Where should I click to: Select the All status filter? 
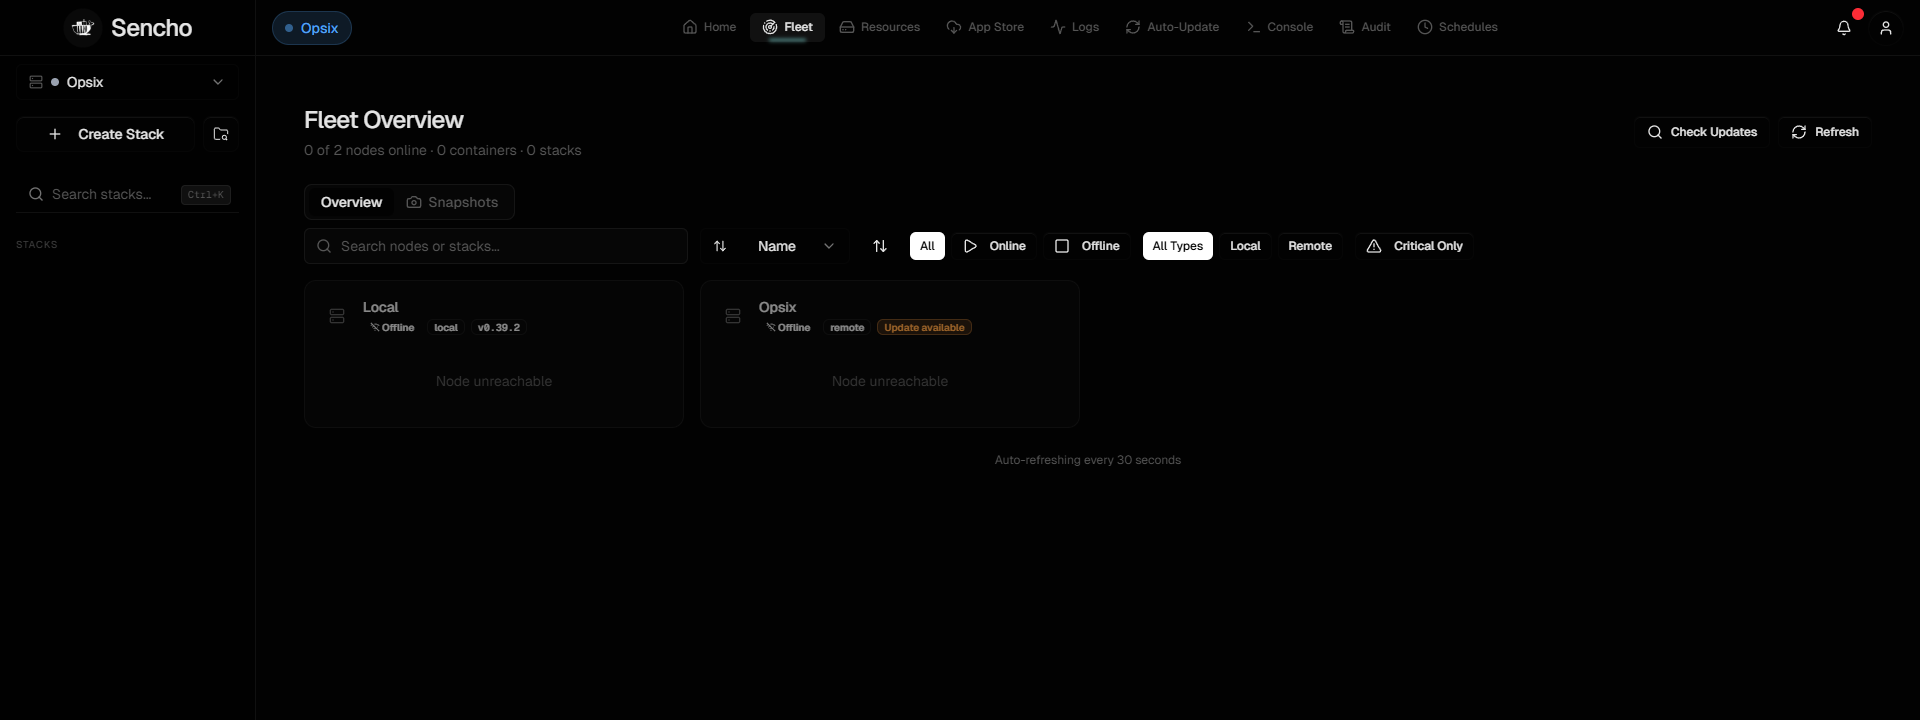(927, 246)
